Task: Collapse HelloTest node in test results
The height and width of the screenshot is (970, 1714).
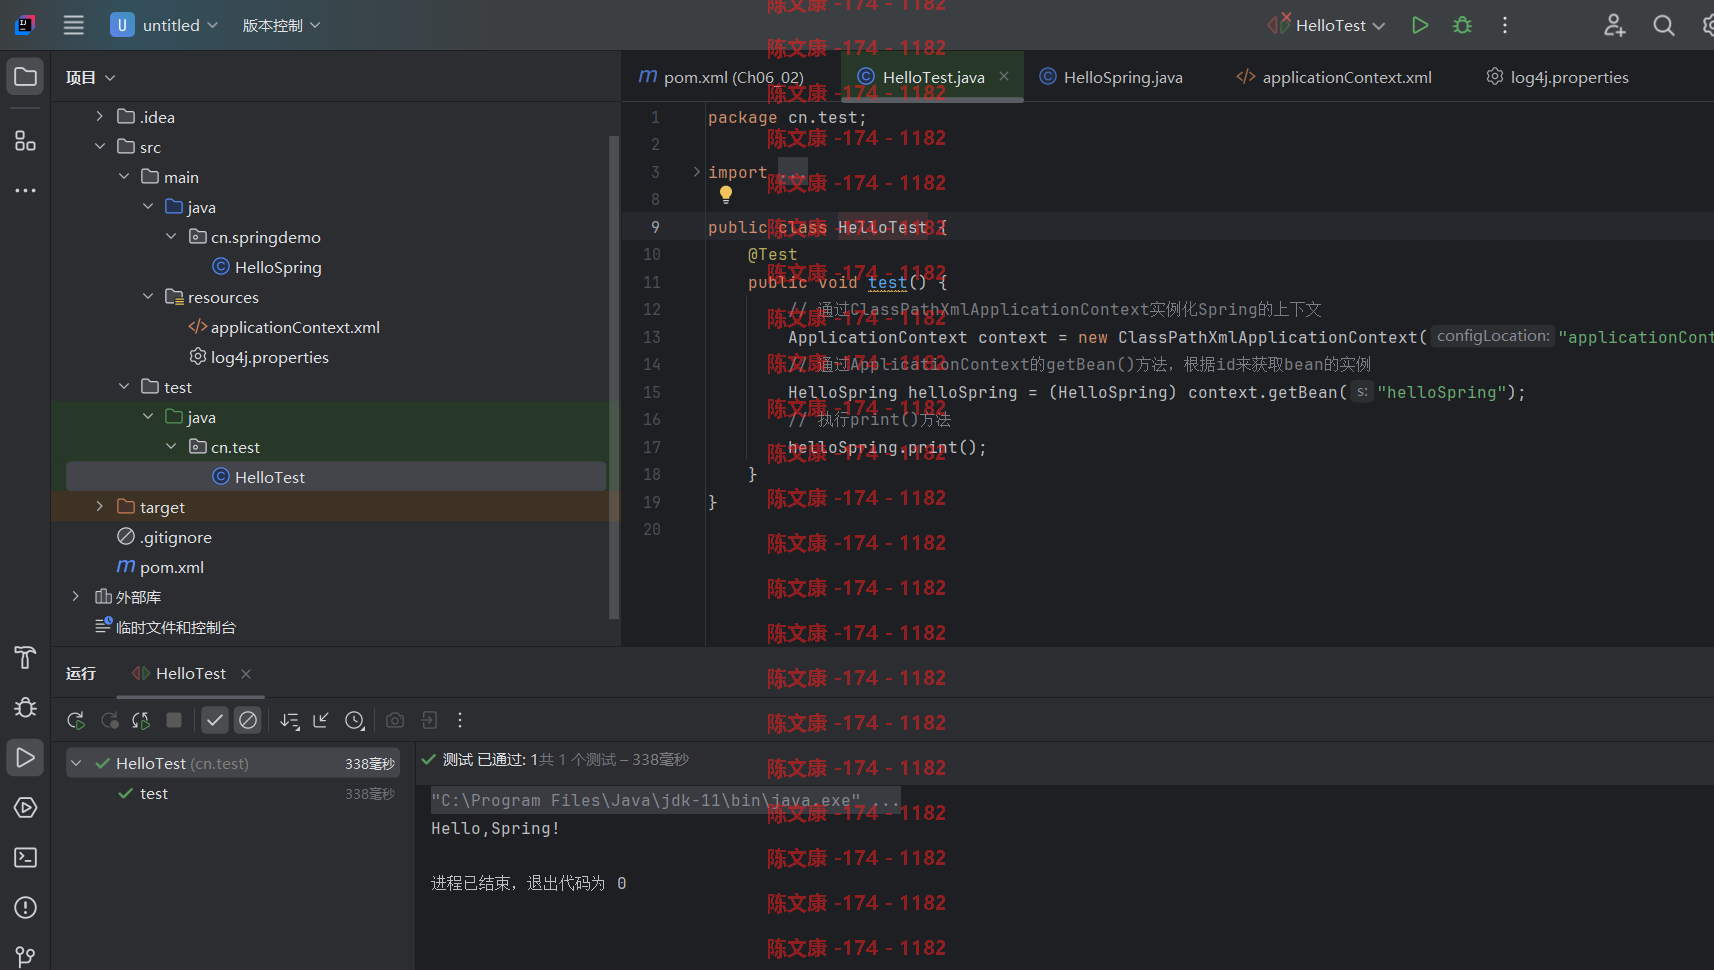Action: 76,763
